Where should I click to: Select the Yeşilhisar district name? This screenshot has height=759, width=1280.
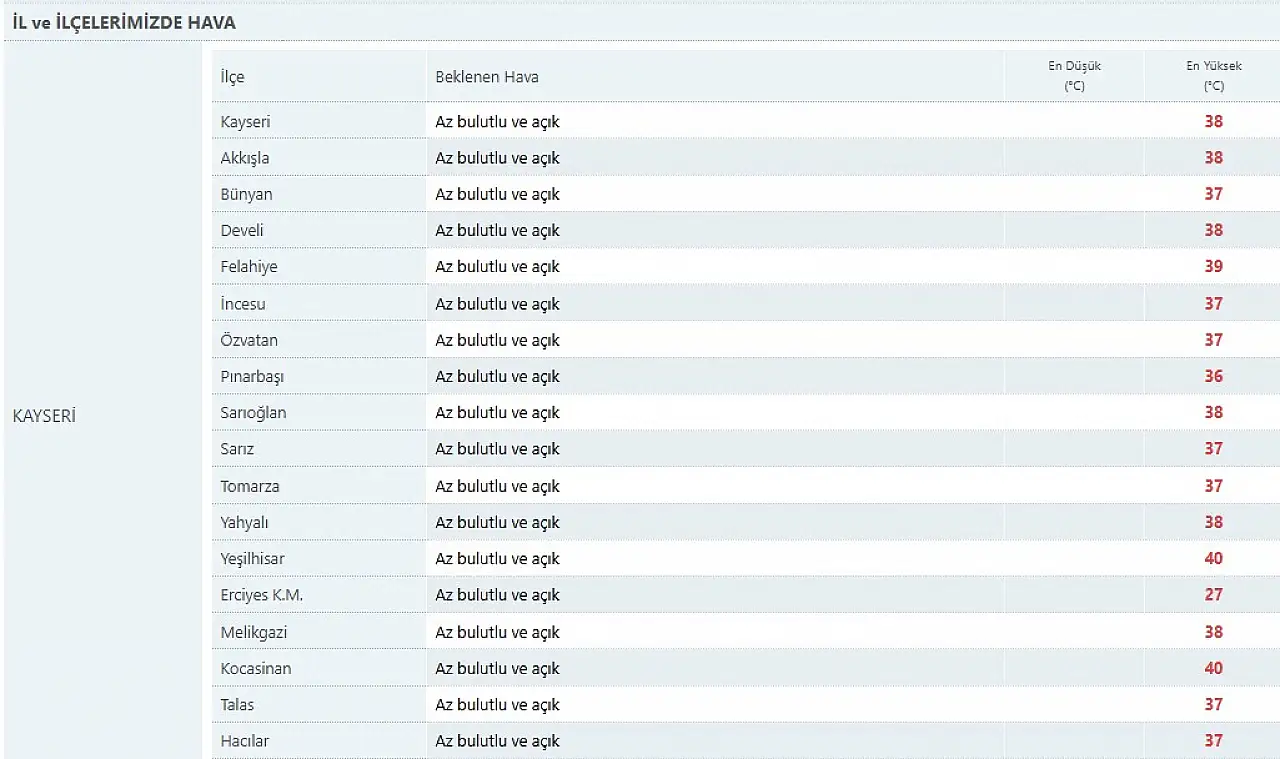coord(252,558)
